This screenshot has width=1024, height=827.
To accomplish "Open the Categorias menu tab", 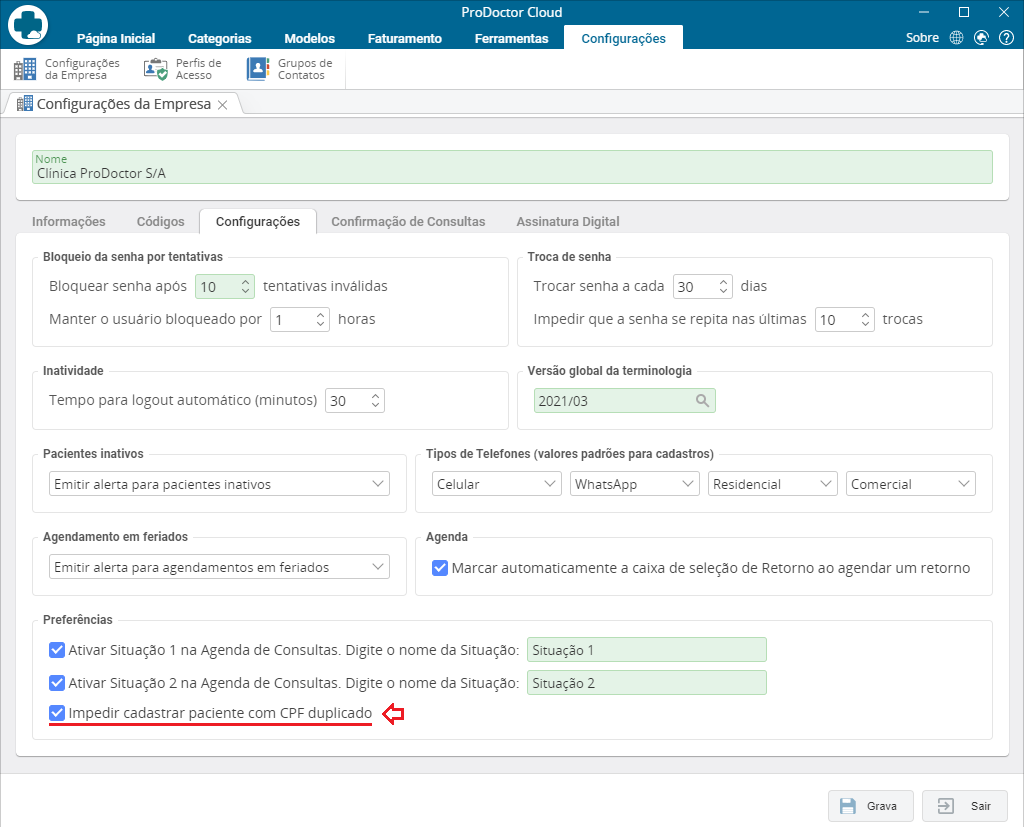I will coord(219,39).
